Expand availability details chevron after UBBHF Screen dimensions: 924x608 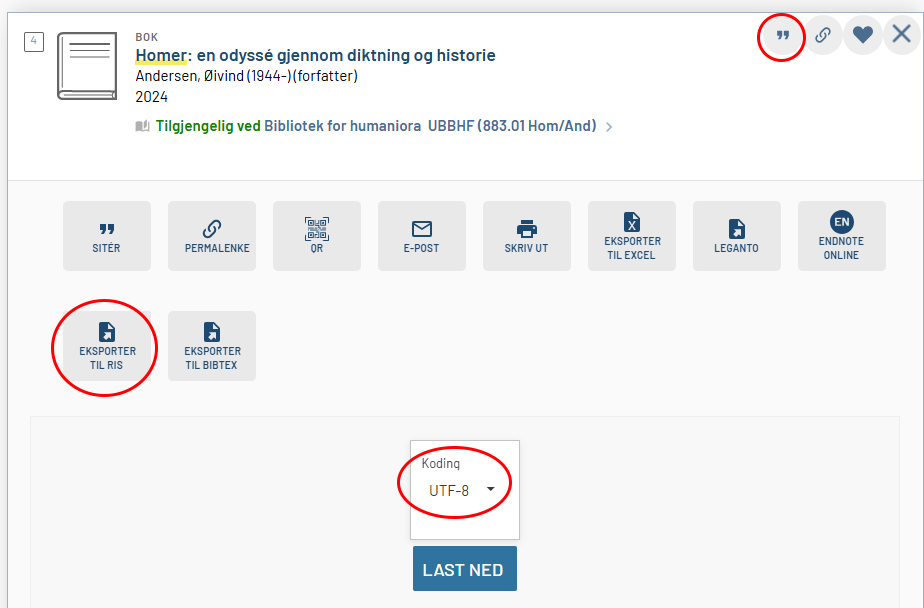610,127
